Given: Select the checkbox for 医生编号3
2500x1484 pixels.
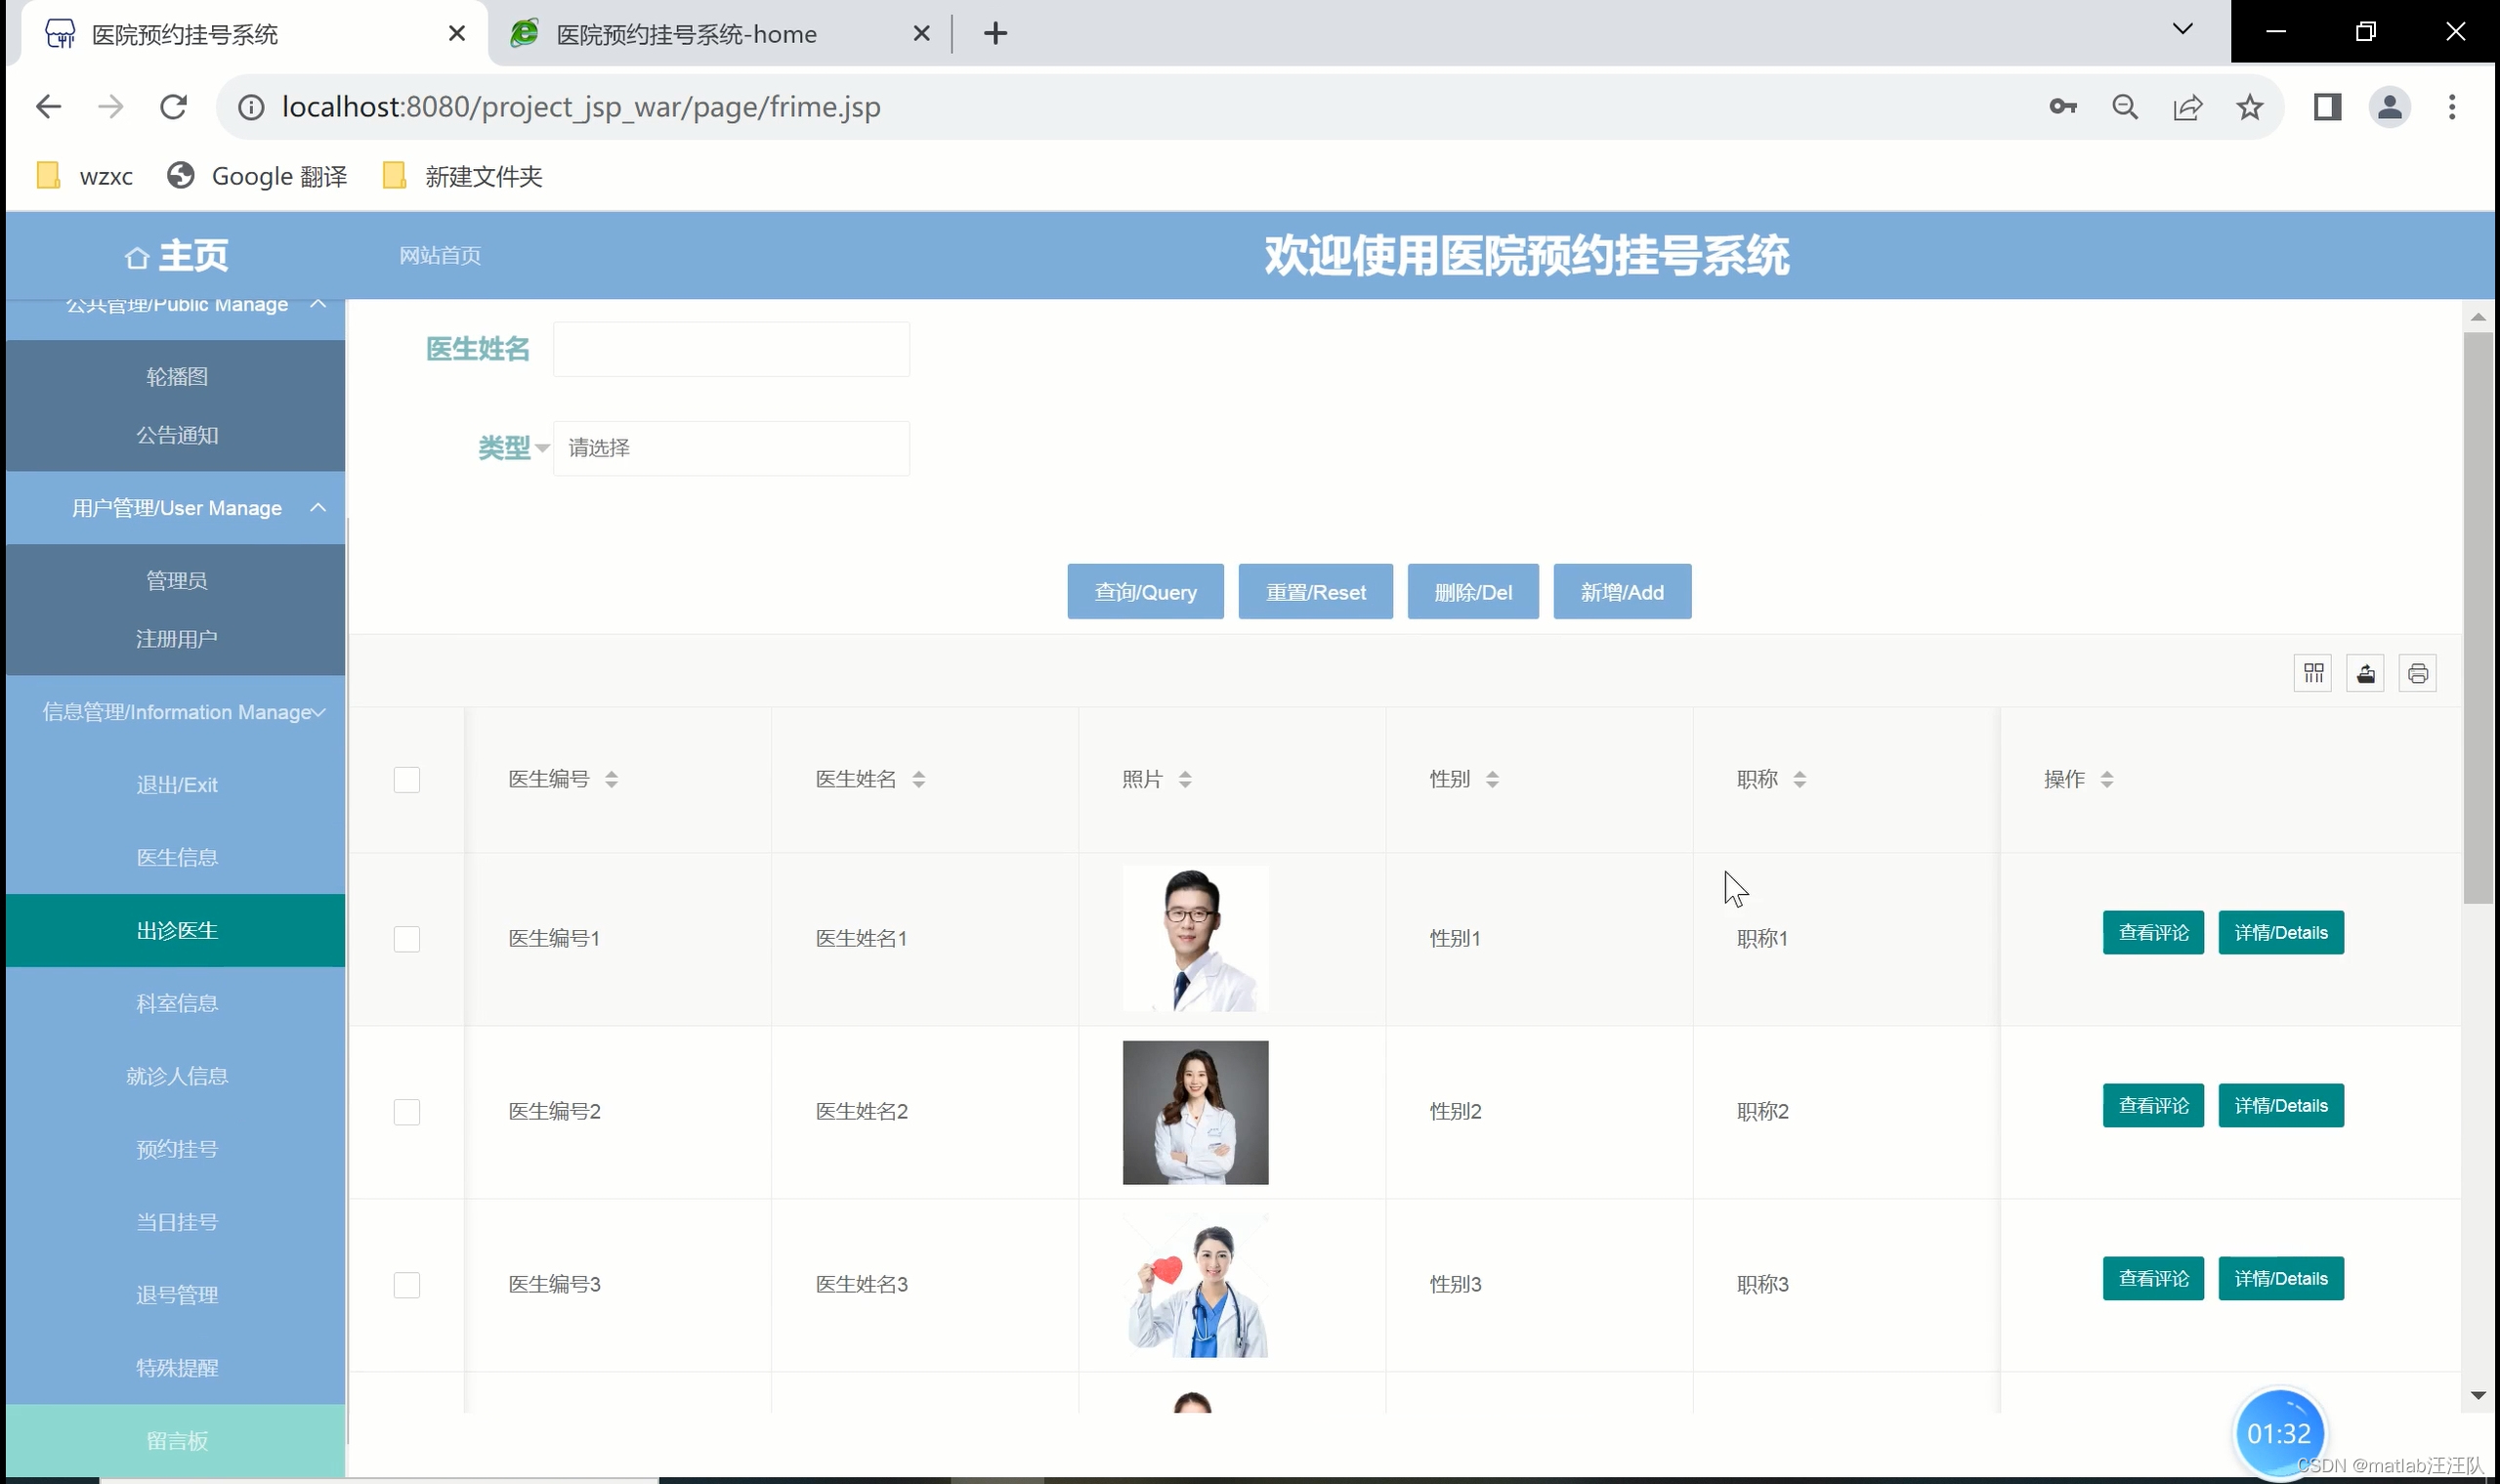Looking at the screenshot, I should pyautogui.click(x=407, y=1284).
